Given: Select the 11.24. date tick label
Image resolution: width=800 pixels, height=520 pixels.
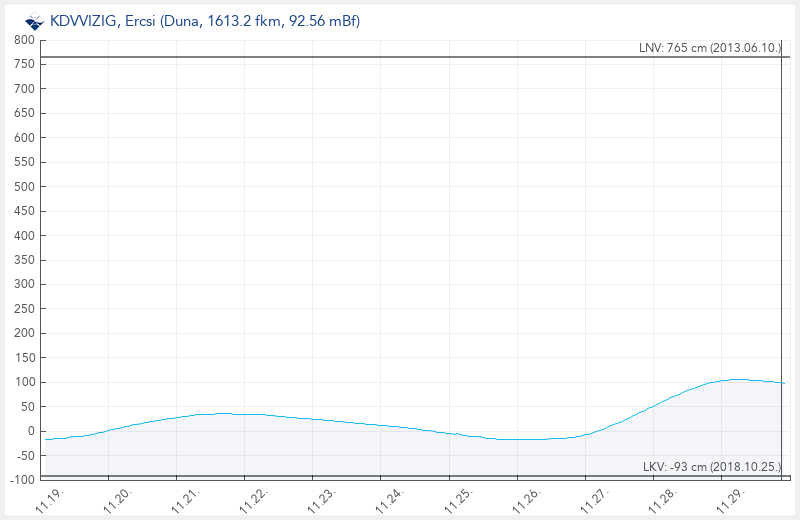Looking at the screenshot, I should click(390, 498).
